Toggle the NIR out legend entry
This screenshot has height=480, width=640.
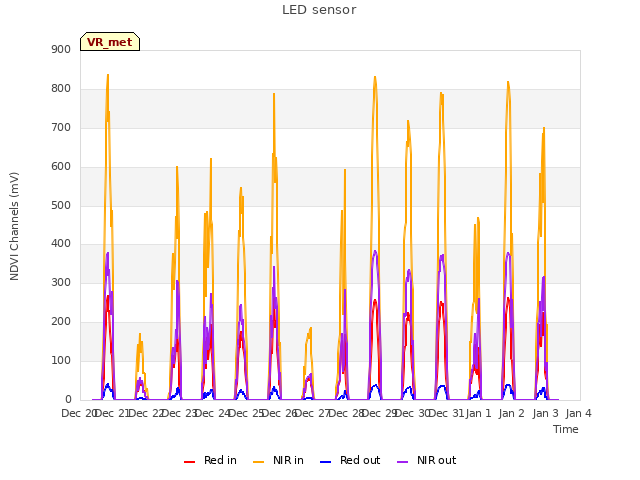pyautogui.click(x=426, y=460)
